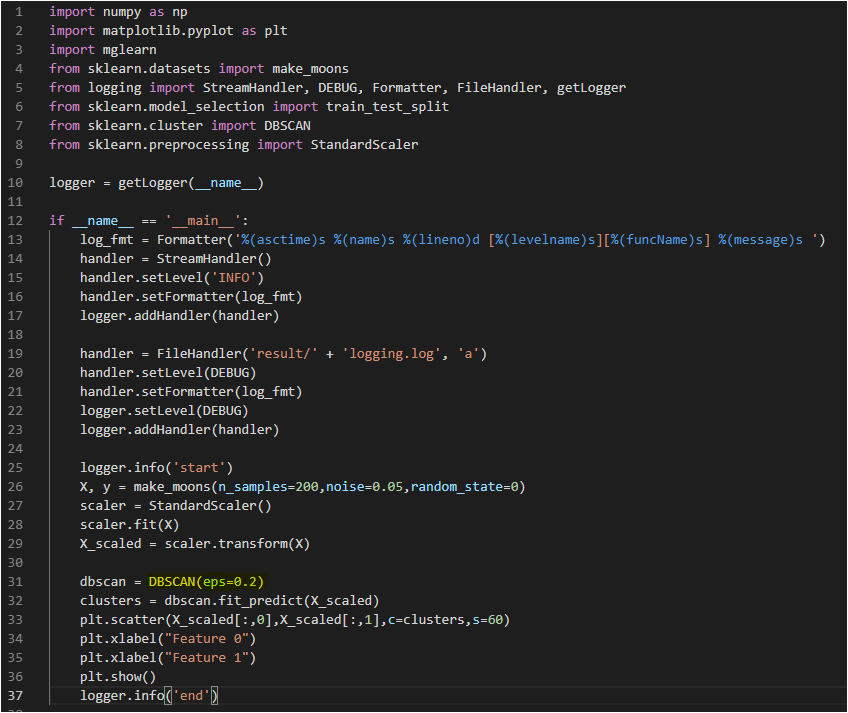Click 'DBSCAN' in the sklearn.cluster import

[x=287, y=126]
